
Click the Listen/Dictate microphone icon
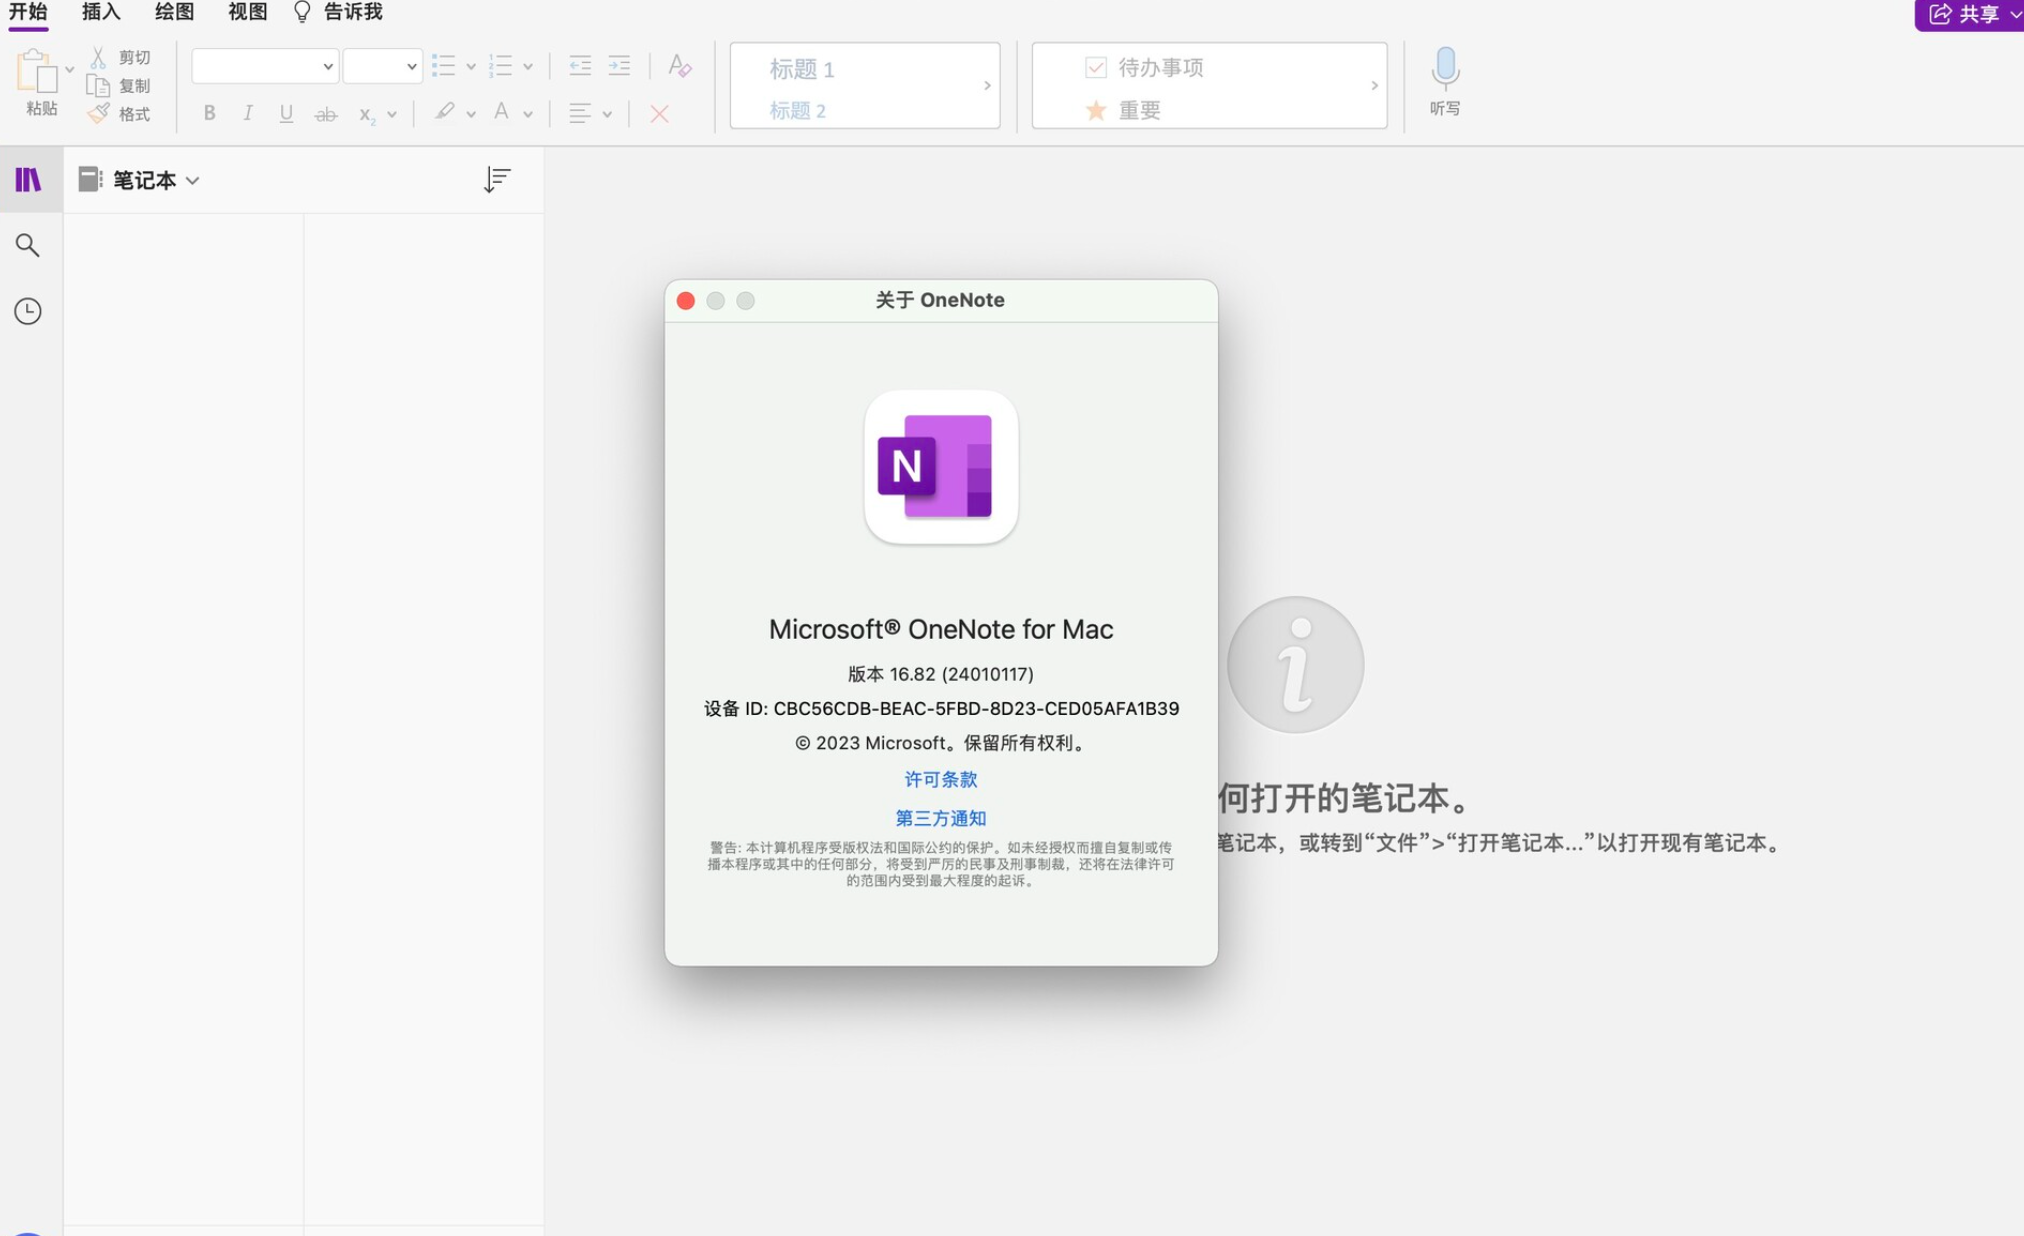tap(1444, 68)
